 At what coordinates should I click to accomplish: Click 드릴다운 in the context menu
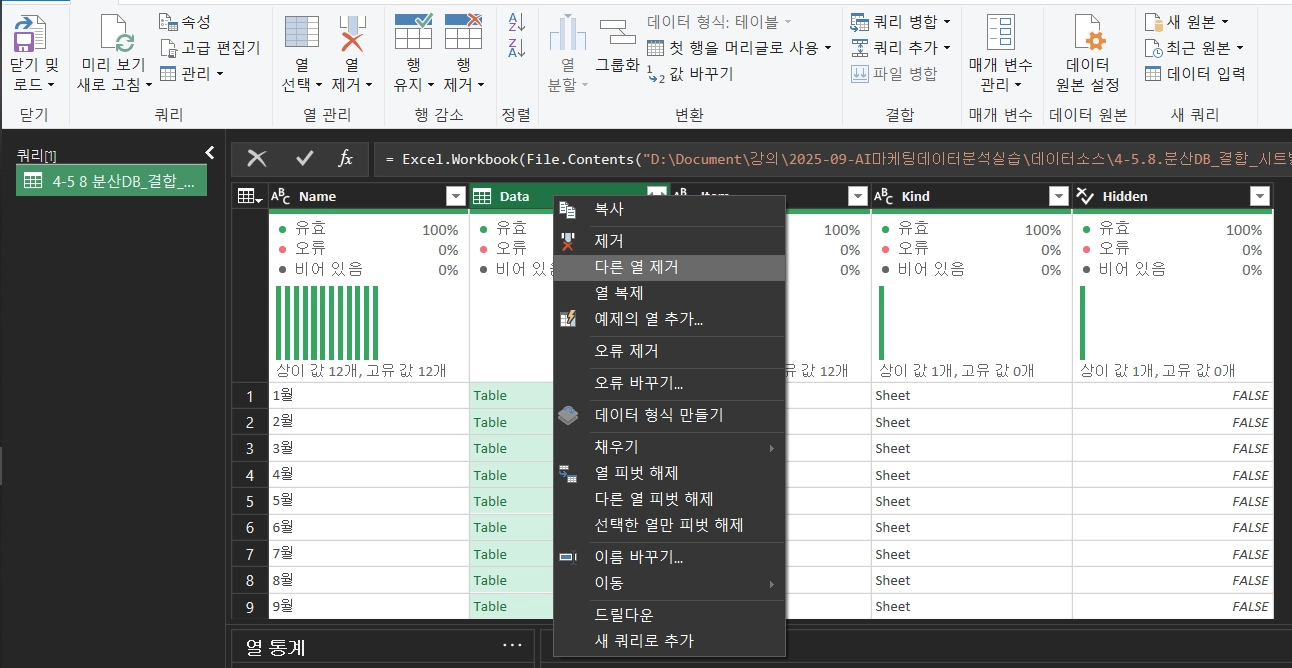(624, 614)
